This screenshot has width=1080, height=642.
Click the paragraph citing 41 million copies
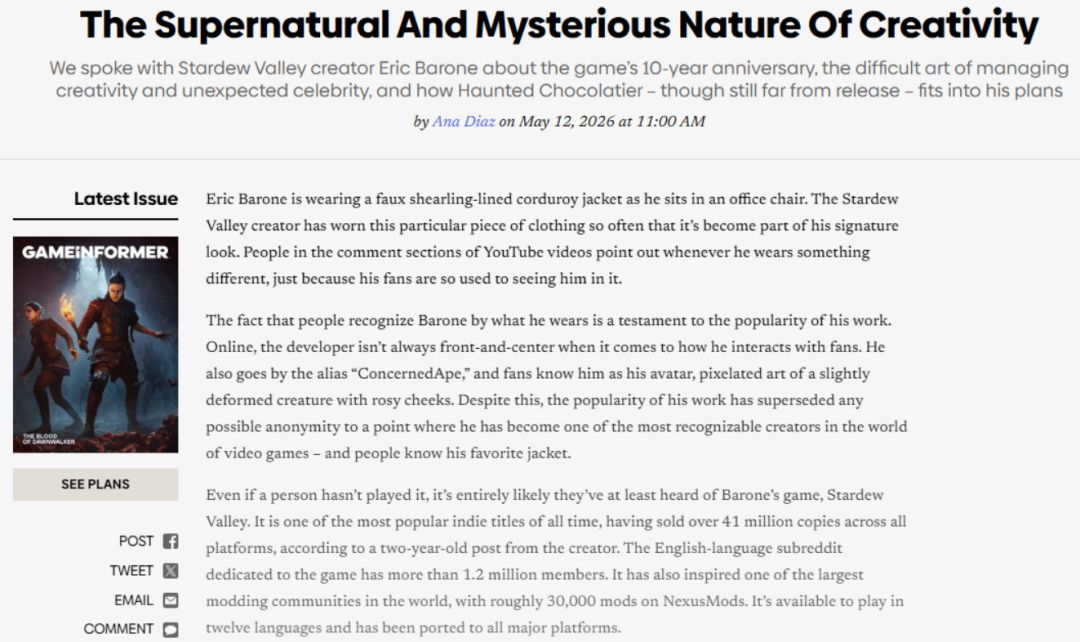pos(556,561)
